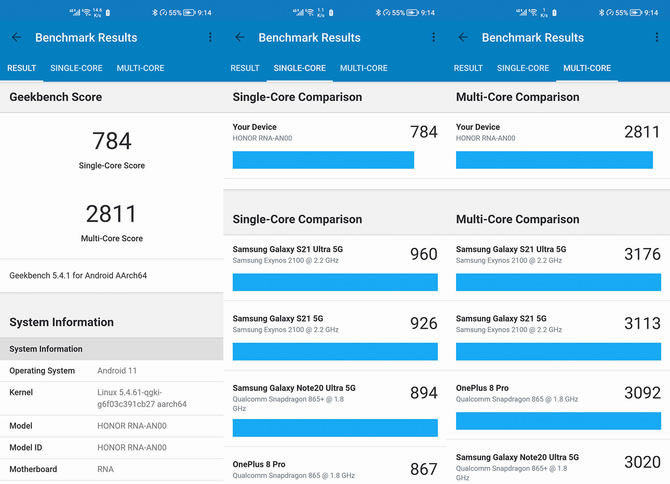670x484 pixels.
Task: Tap battery icon in middle screen status bar
Action: pos(413,13)
